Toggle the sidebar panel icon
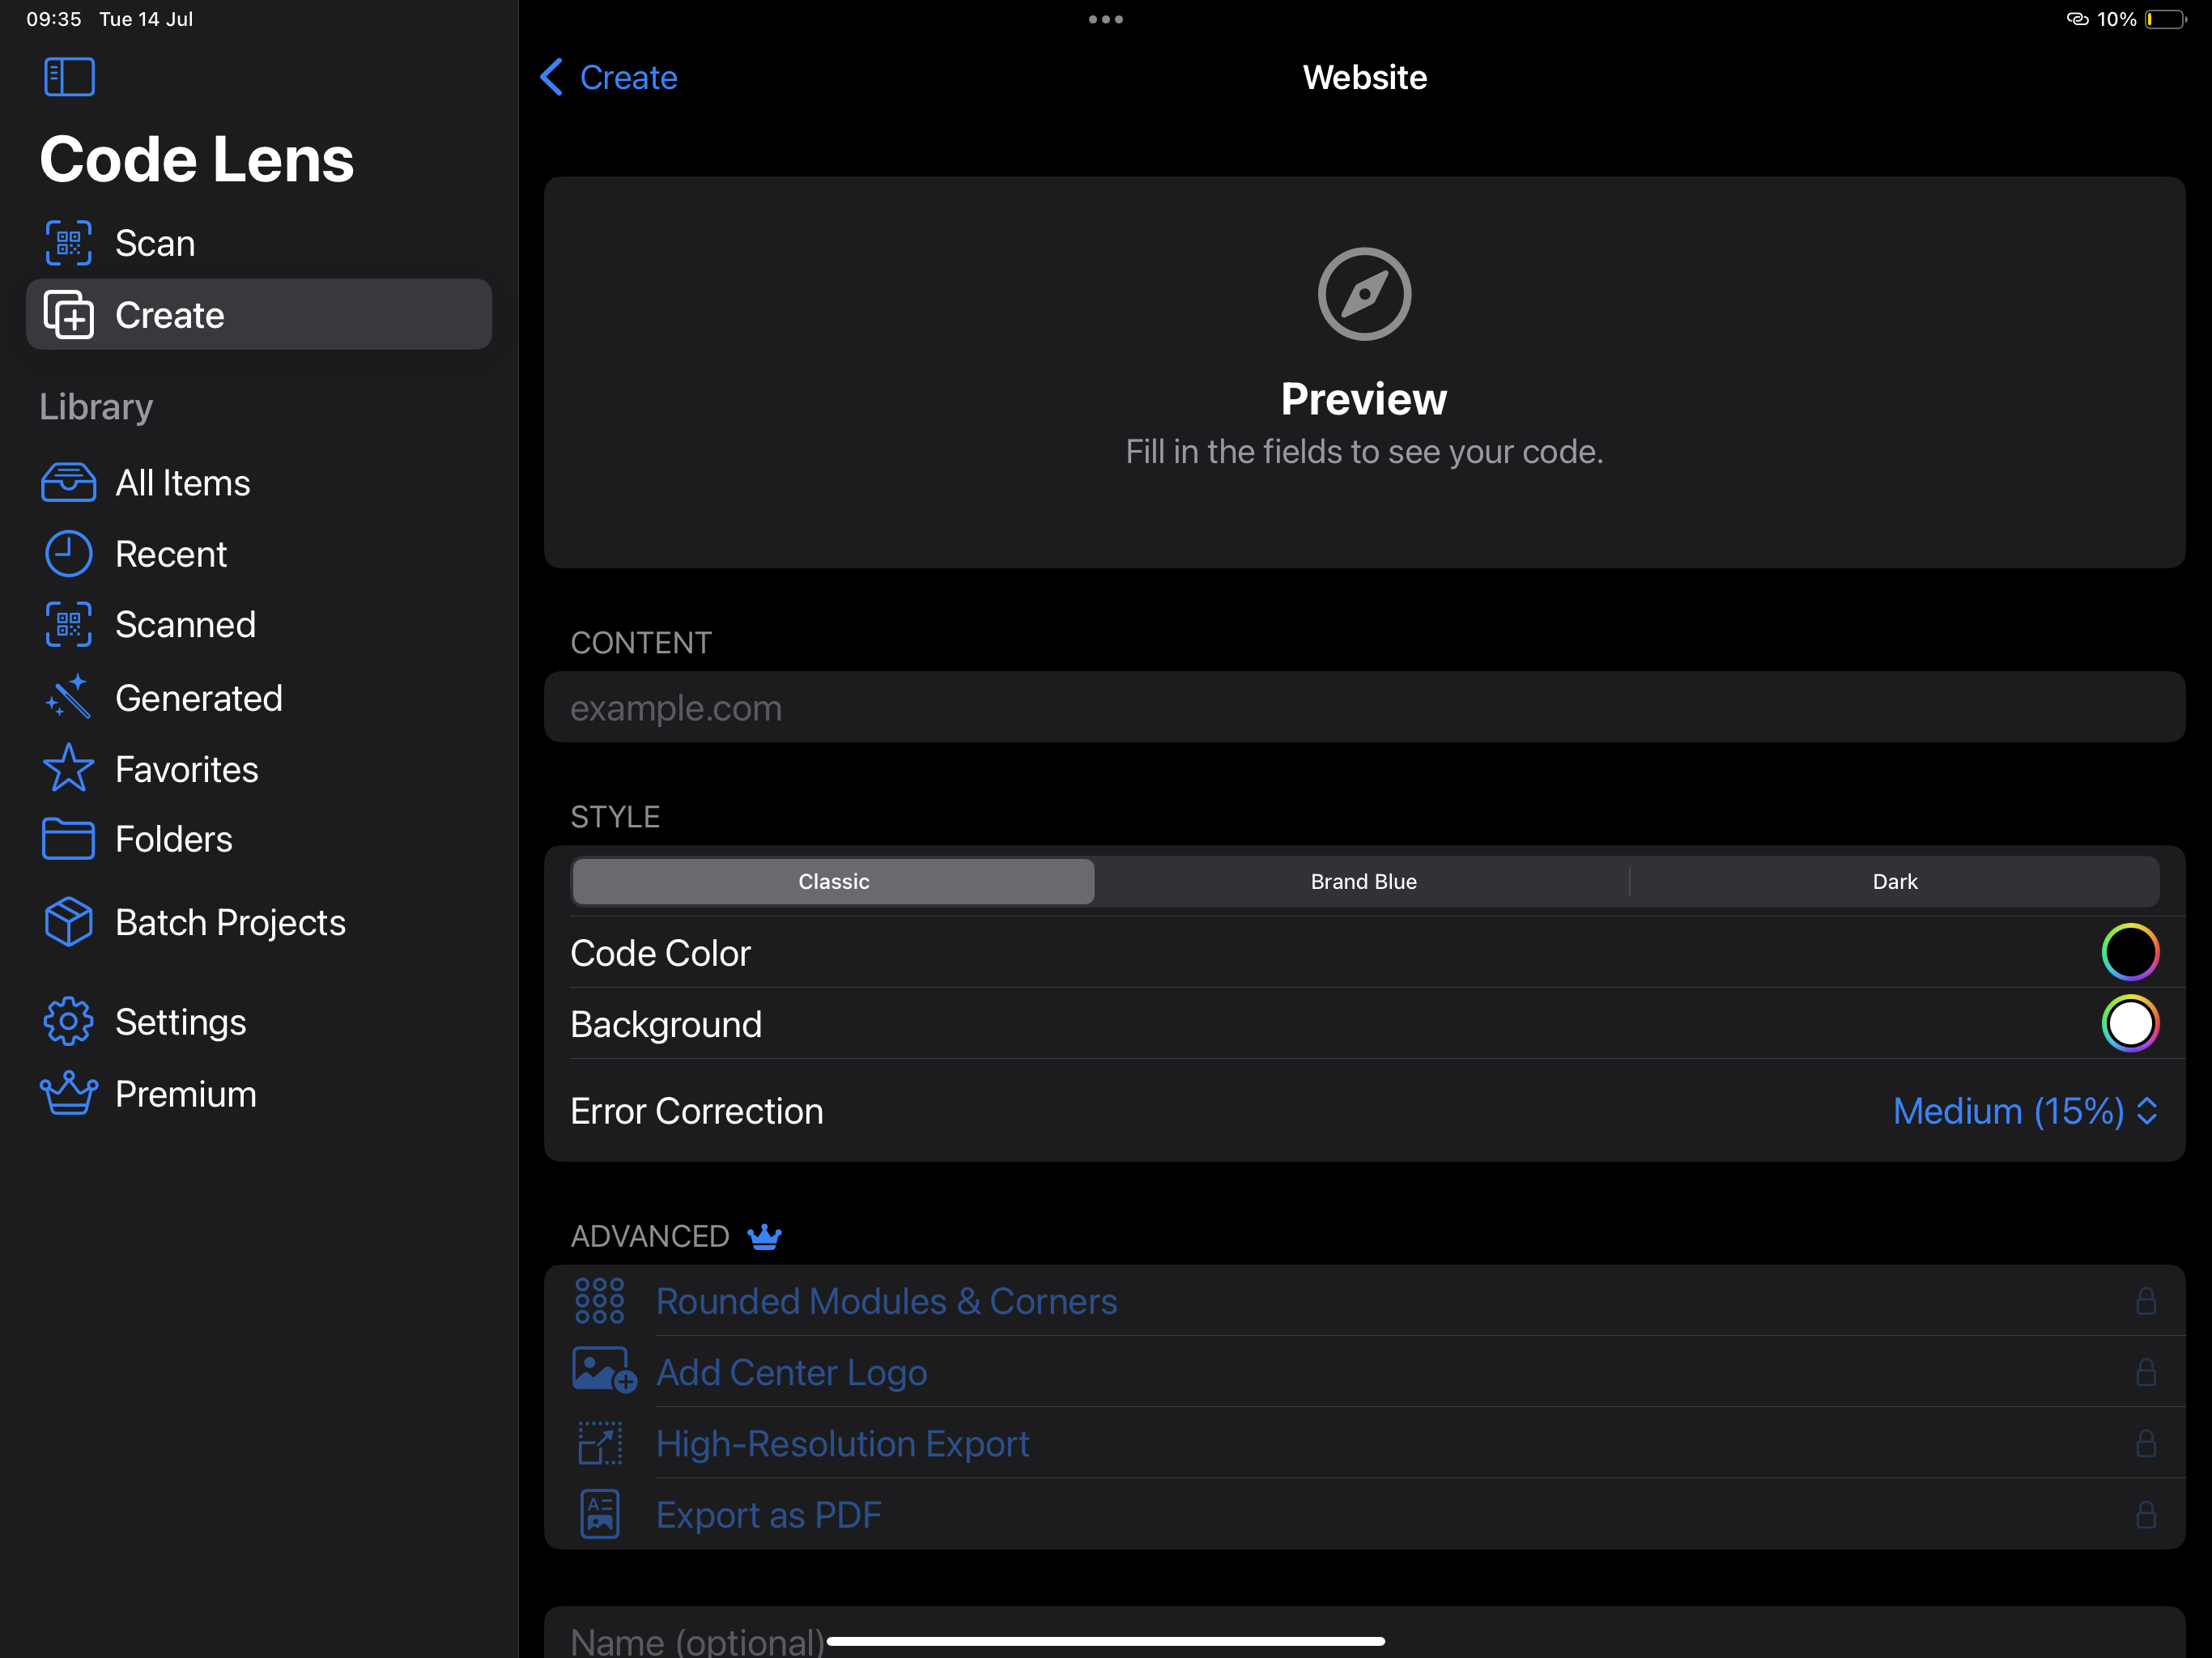Screen dimensions: 2212x1658 click(69, 77)
